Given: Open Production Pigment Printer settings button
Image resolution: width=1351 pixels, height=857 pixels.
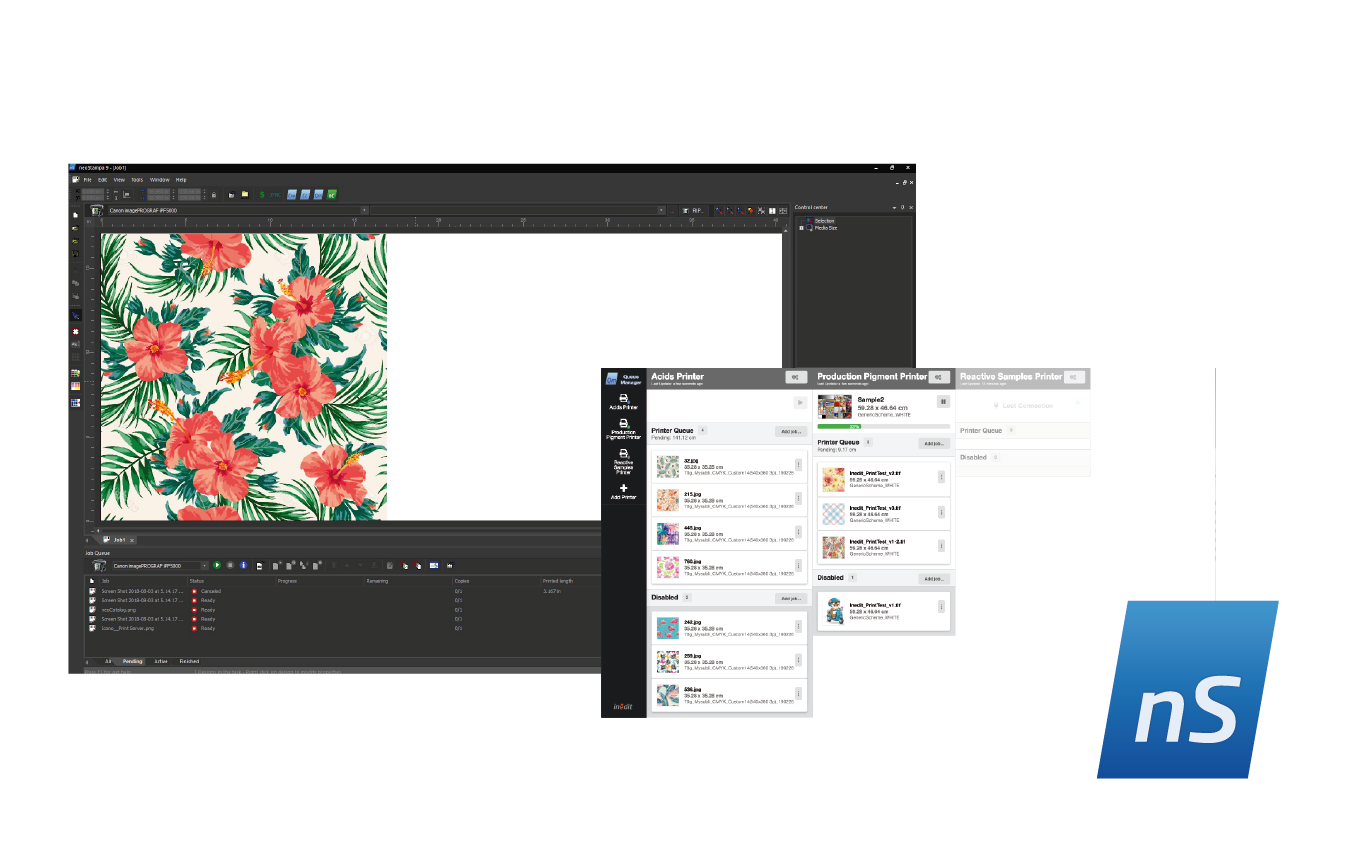Looking at the screenshot, I should click(938, 377).
